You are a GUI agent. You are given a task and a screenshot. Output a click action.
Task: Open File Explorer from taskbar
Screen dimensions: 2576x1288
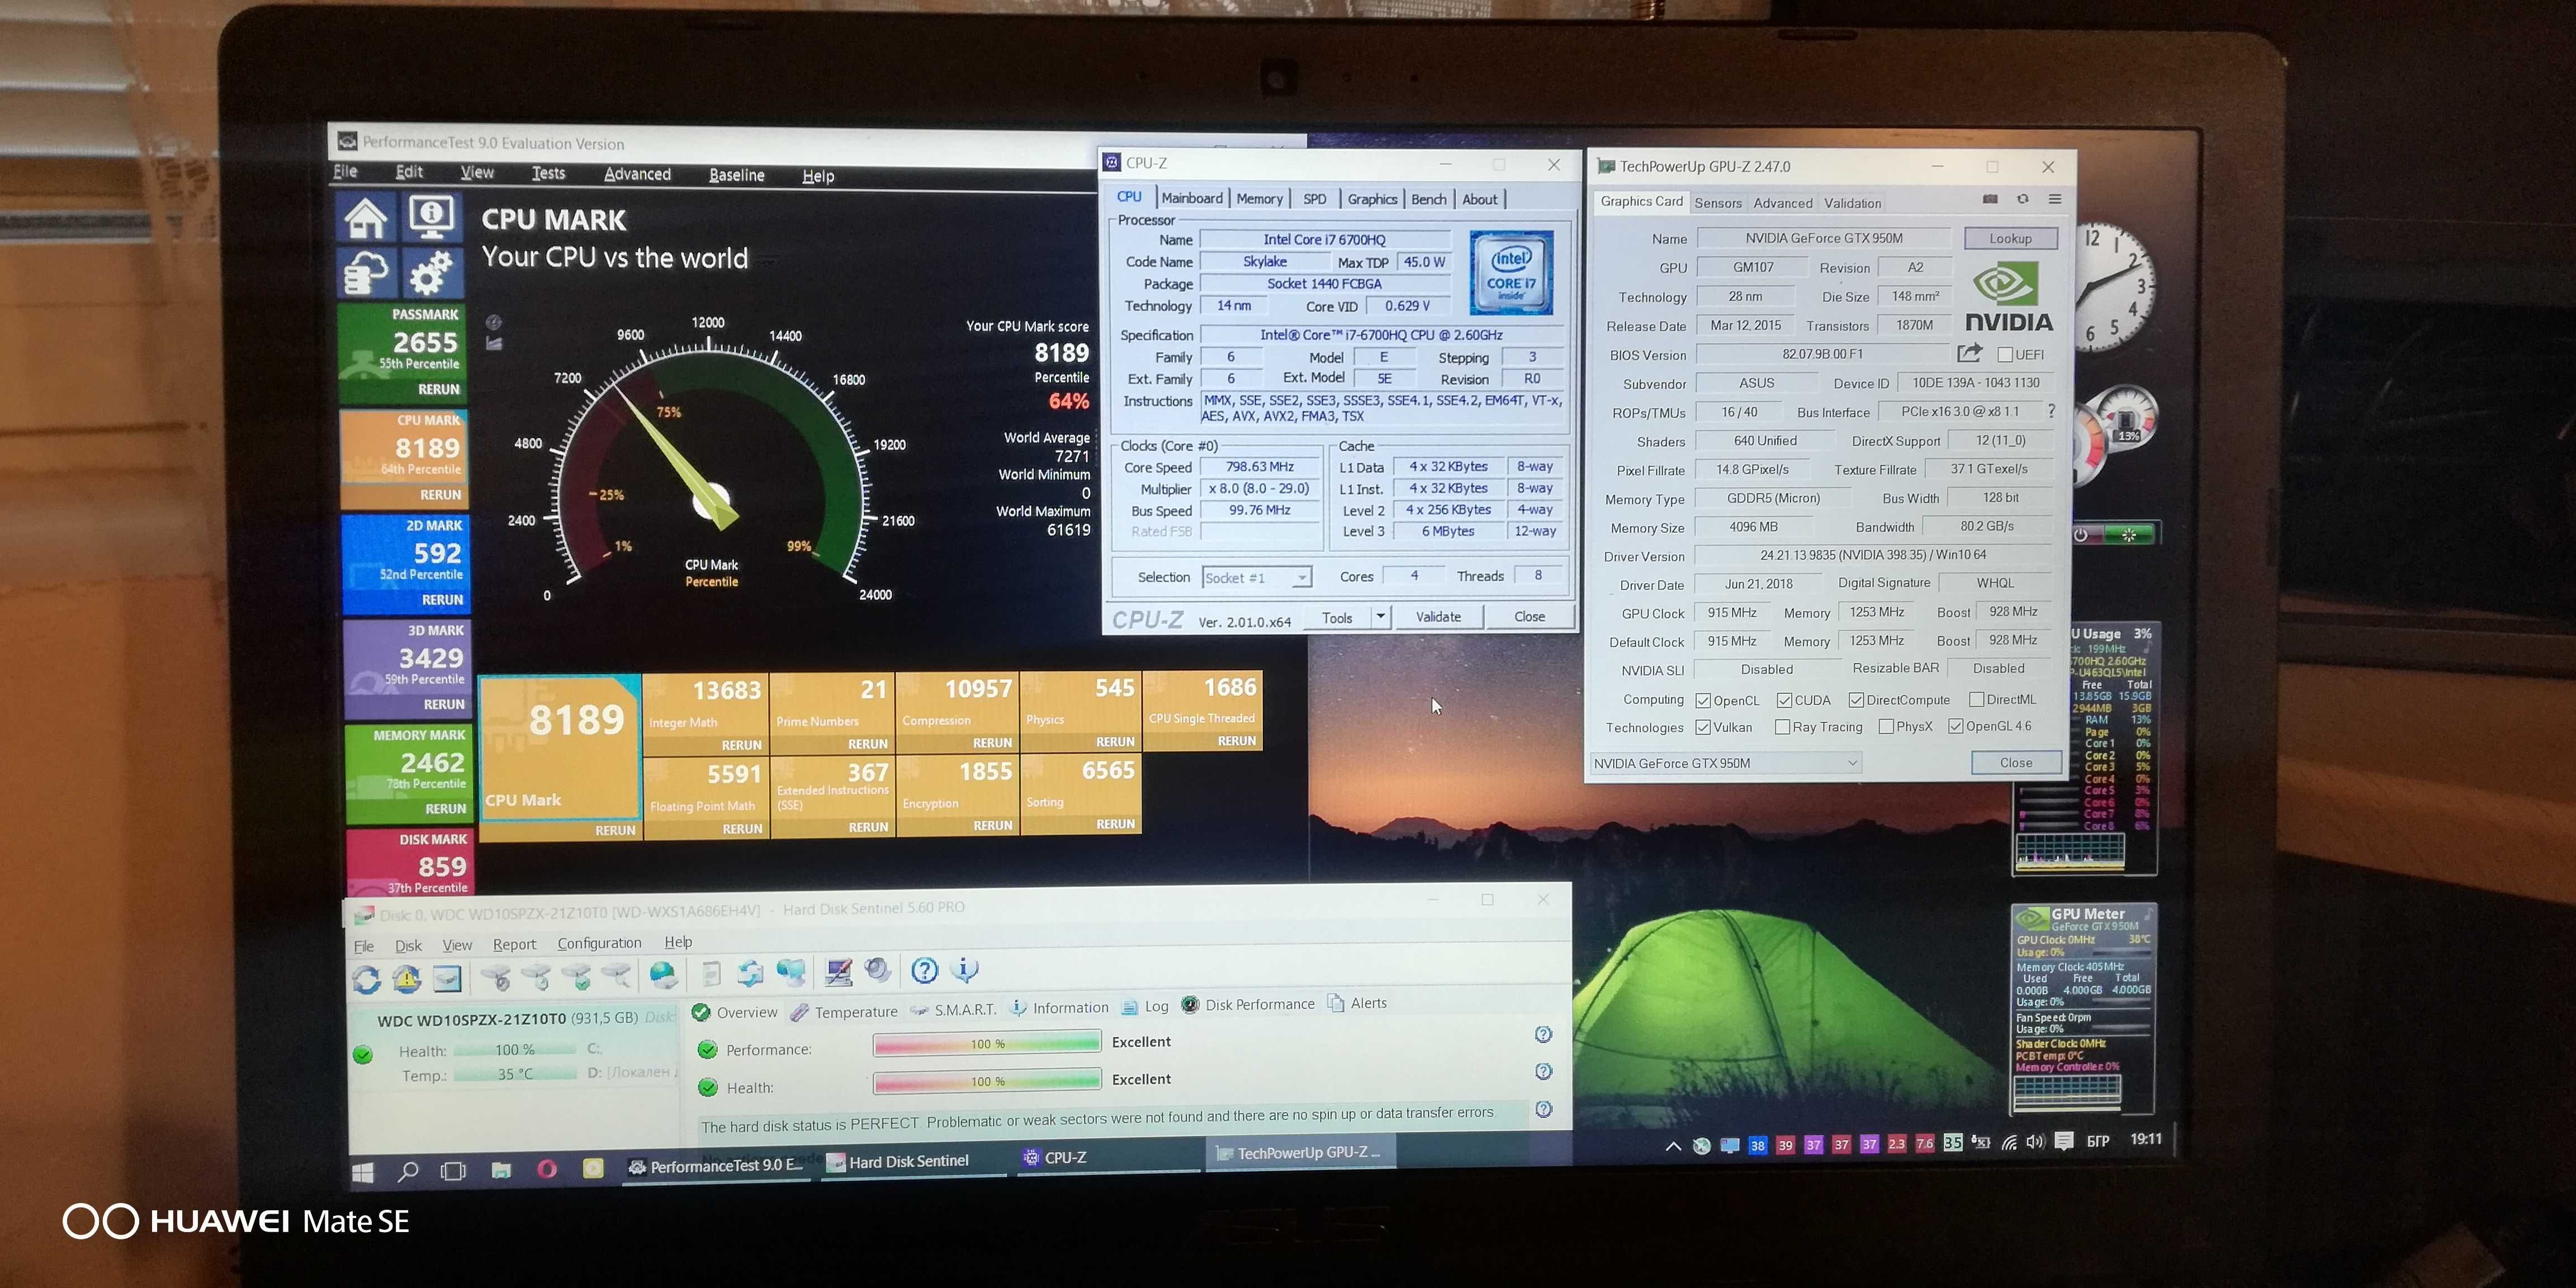pyautogui.click(x=501, y=1170)
